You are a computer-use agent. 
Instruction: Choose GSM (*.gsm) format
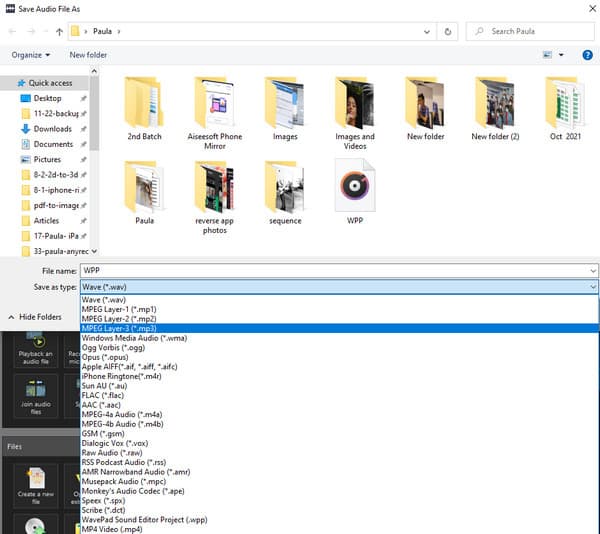[339, 434]
